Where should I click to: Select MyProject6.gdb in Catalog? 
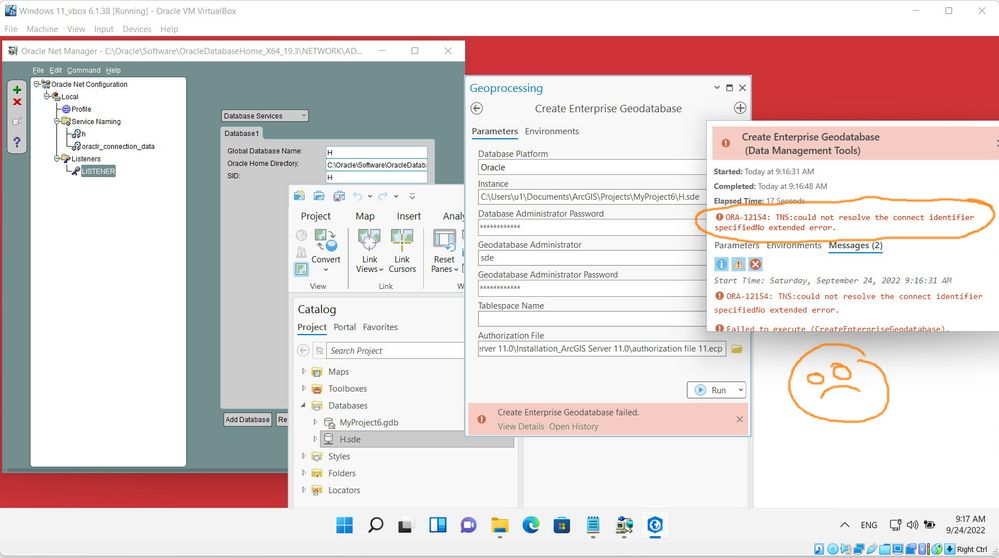(x=368, y=422)
